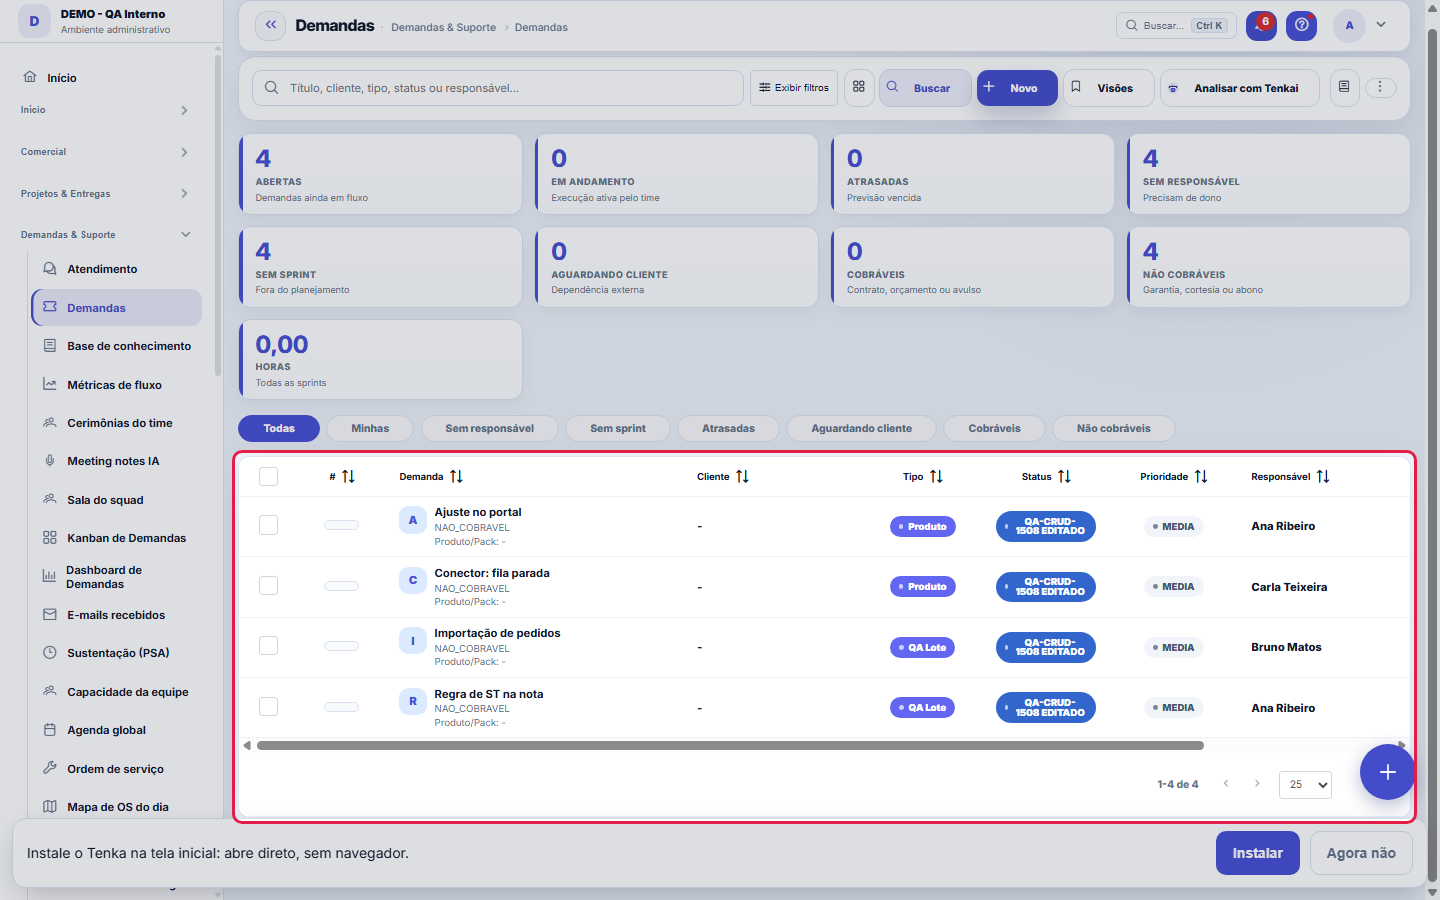The height and width of the screenshot is (900, 1440).
Task: Click the Instalar button
Action: pyautogui.click(x=1258, y=853)
